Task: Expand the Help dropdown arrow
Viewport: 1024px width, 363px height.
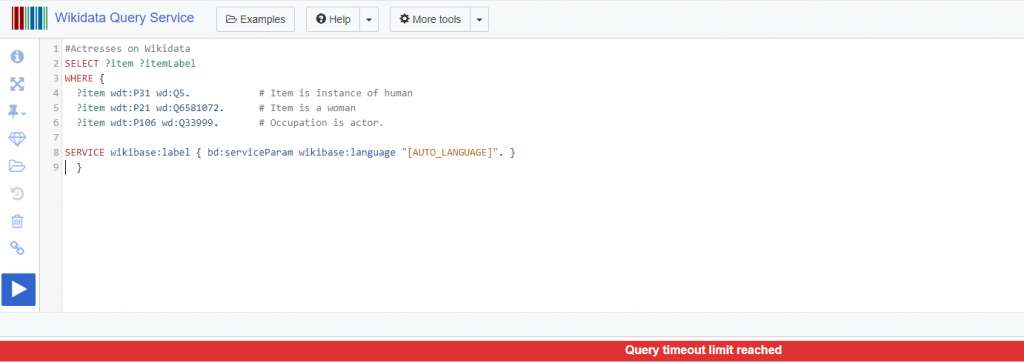Action: [x=369, y=20]
